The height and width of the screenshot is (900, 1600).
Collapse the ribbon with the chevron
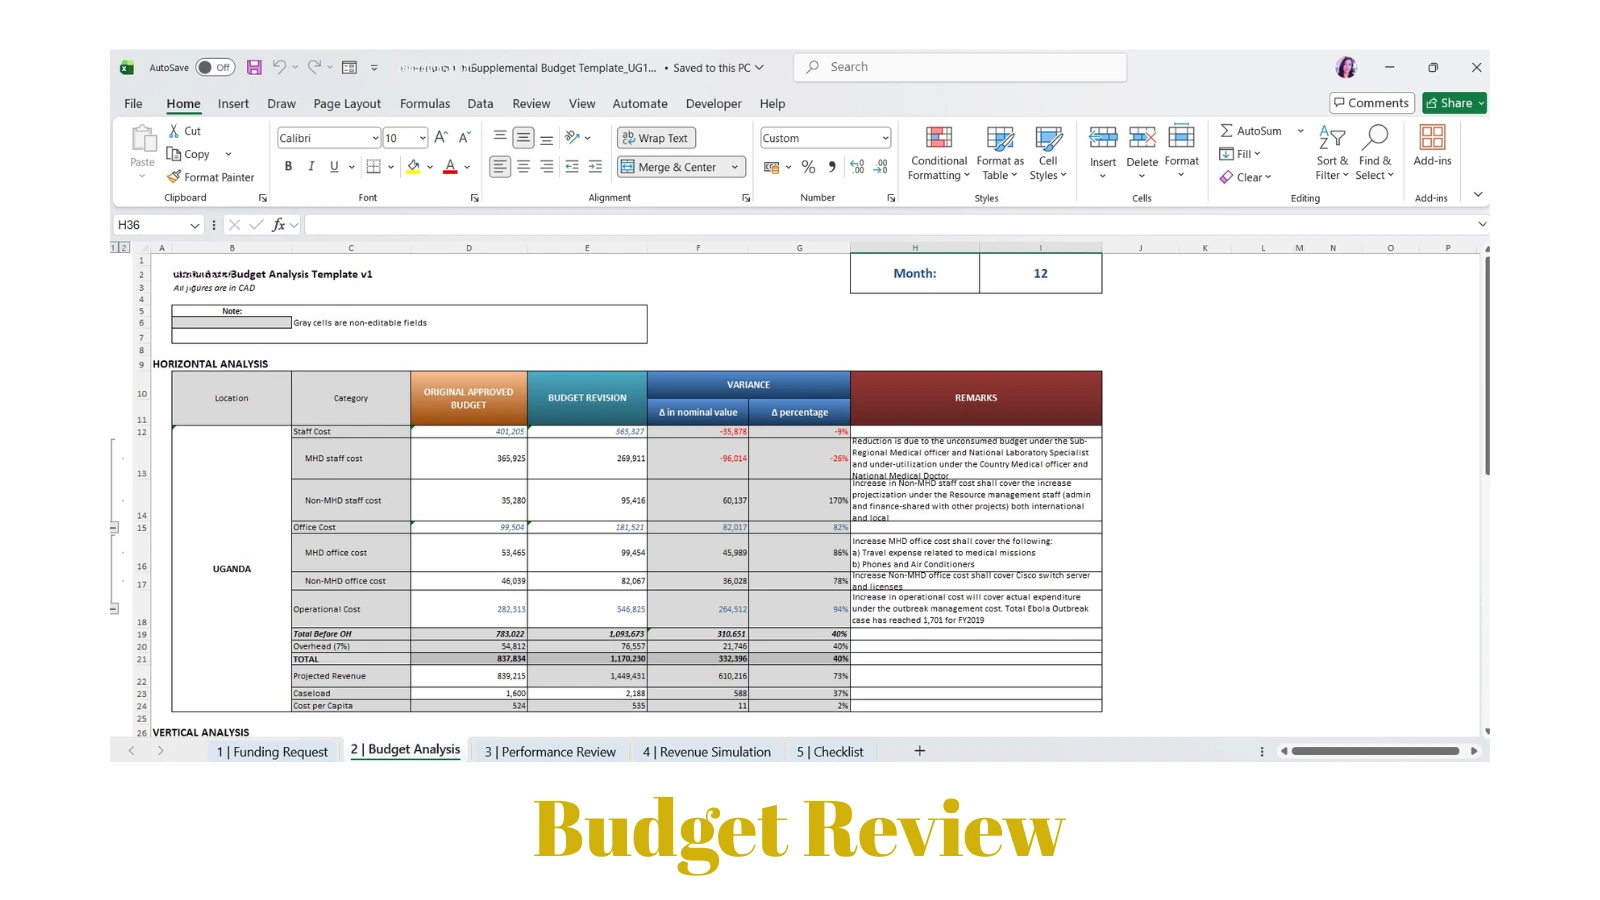1478,195
